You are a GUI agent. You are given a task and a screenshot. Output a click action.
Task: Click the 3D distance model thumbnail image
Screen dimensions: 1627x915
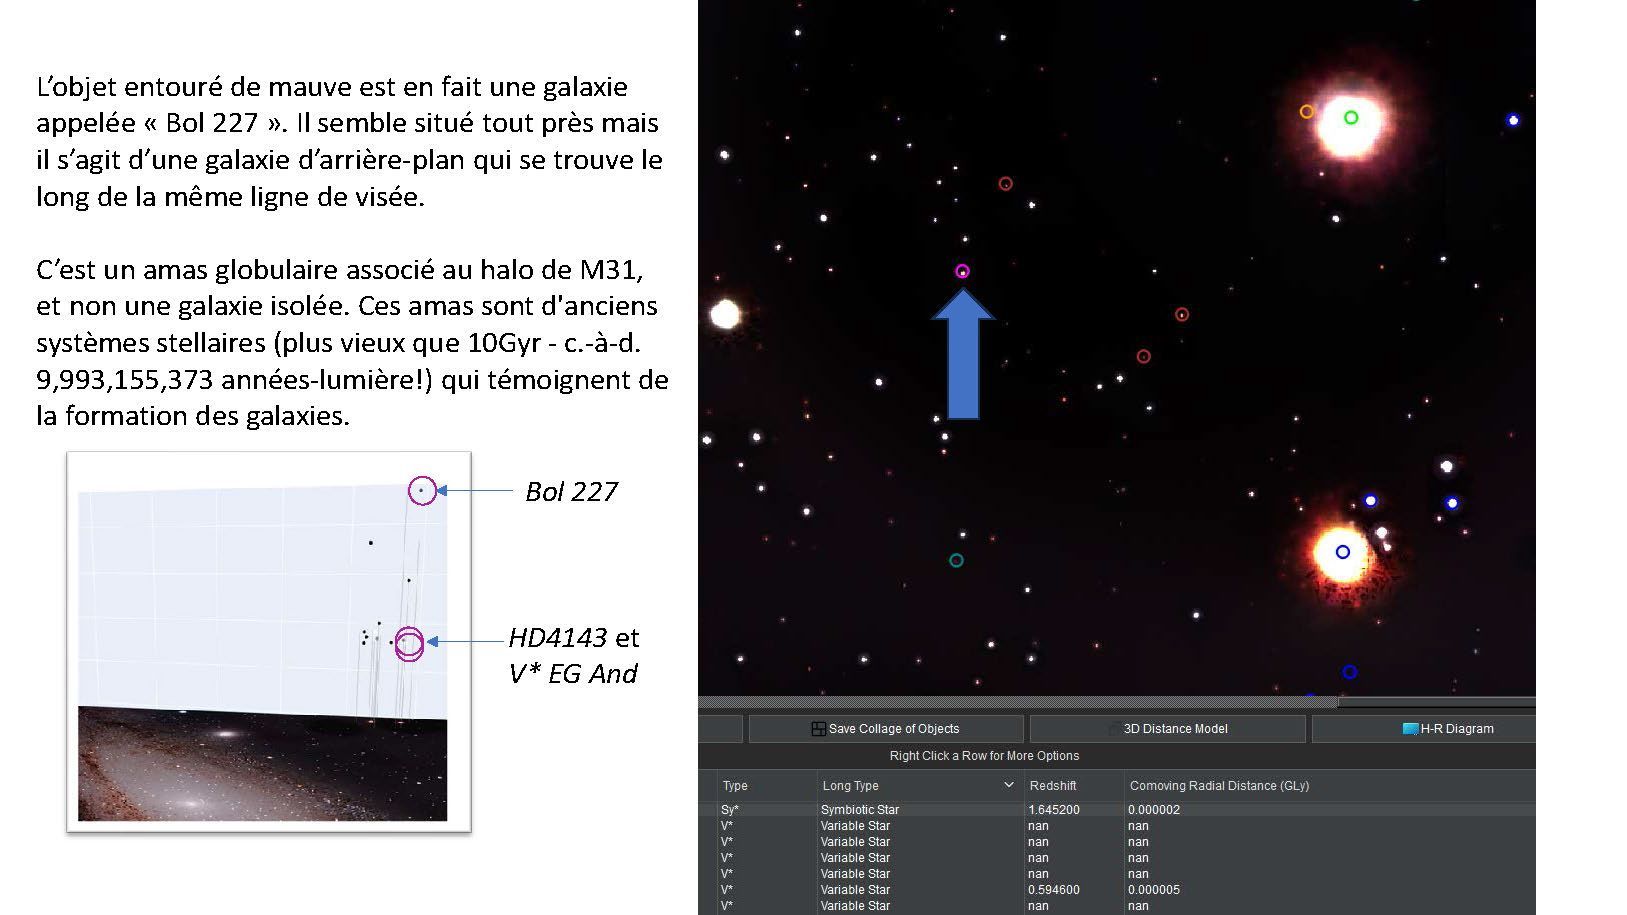click(269, 642)
